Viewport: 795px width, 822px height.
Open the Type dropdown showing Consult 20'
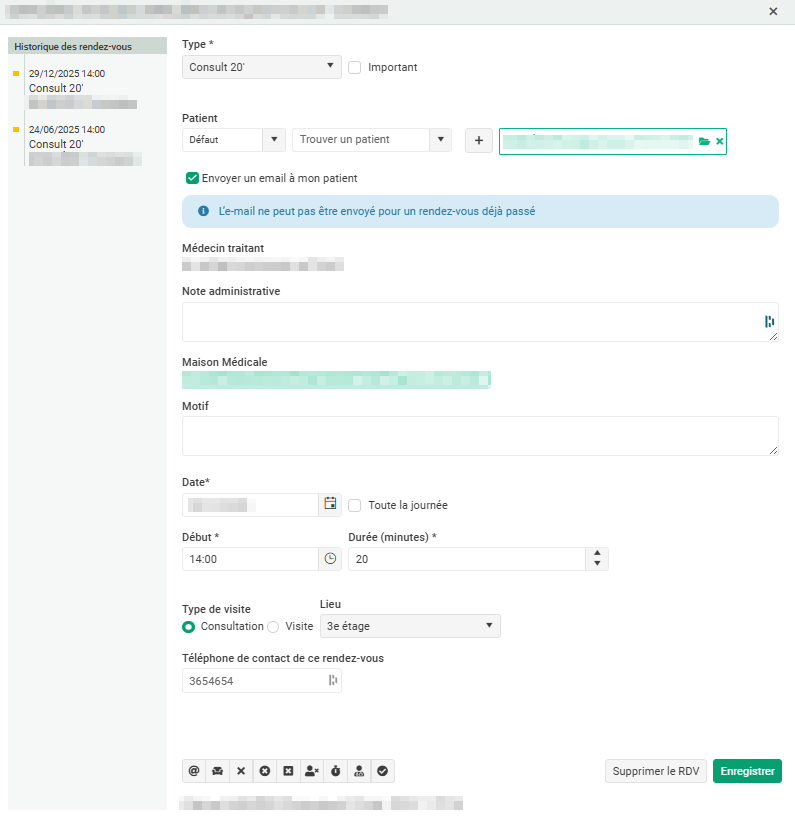(x=262, y=67)
